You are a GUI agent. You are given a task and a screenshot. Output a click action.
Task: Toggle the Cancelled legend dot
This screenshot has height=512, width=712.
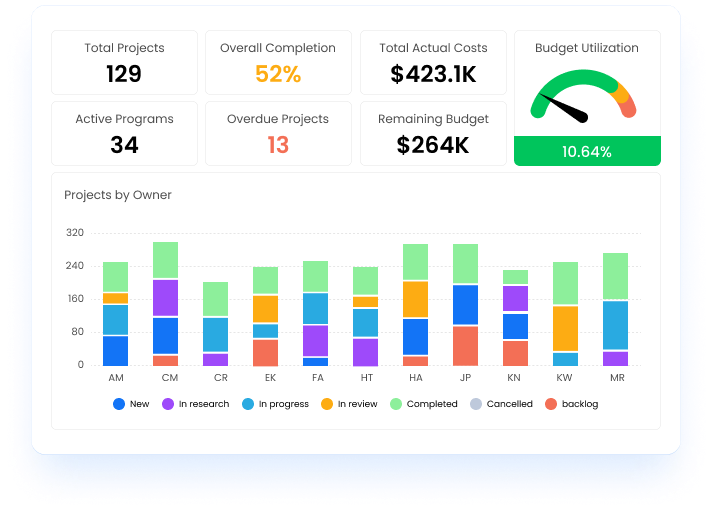click(476, 404)
